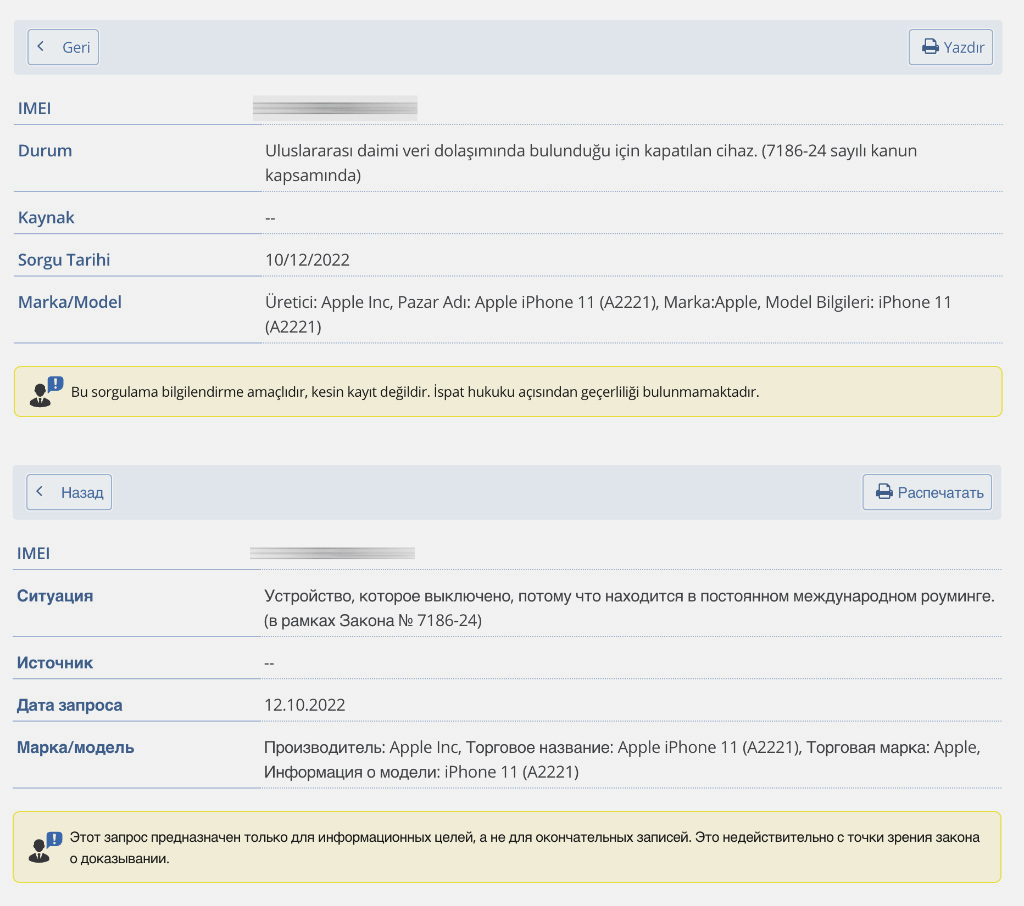Image resolution: width=1024 pixels, height=906 pixels.
Task: Click the blurred IMEI value in Turkish section
Action: pyautogui.click(x=335, y=108)
